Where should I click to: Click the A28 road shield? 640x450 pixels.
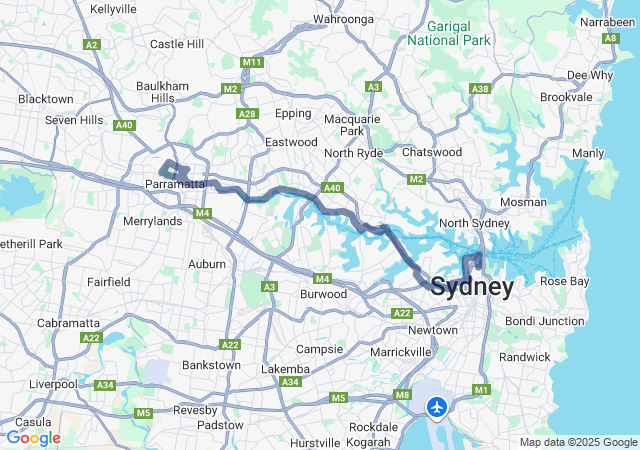(247, 114)
